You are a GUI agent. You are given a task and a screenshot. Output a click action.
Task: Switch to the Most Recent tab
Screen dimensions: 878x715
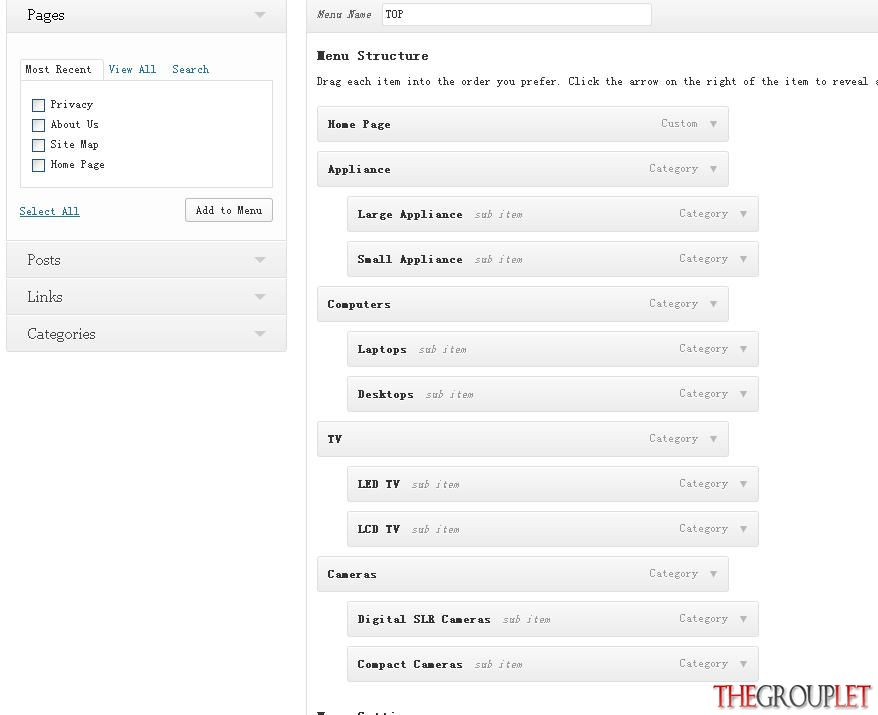point(58,69)
